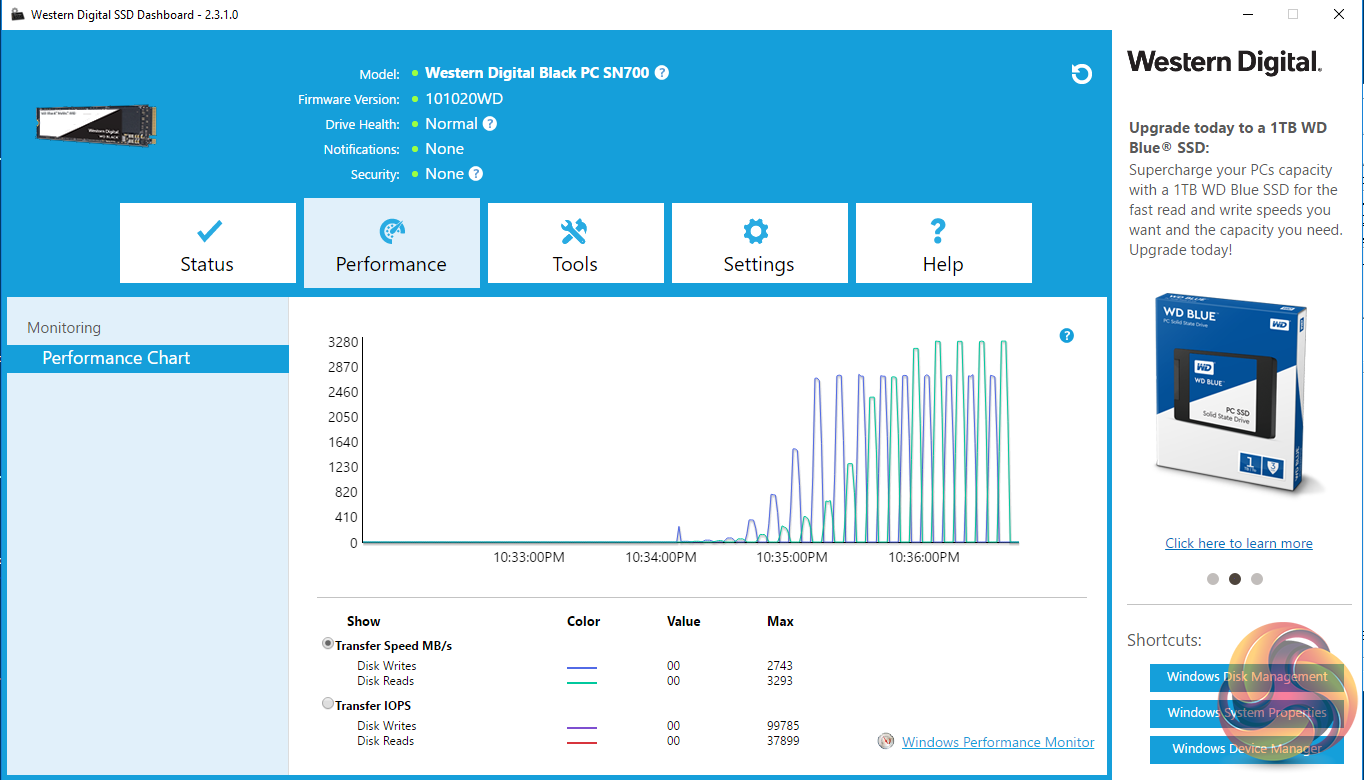Screen dimensions: 1364x780
Task: Select the third ad carousel dot
Action: point(1257,579)
